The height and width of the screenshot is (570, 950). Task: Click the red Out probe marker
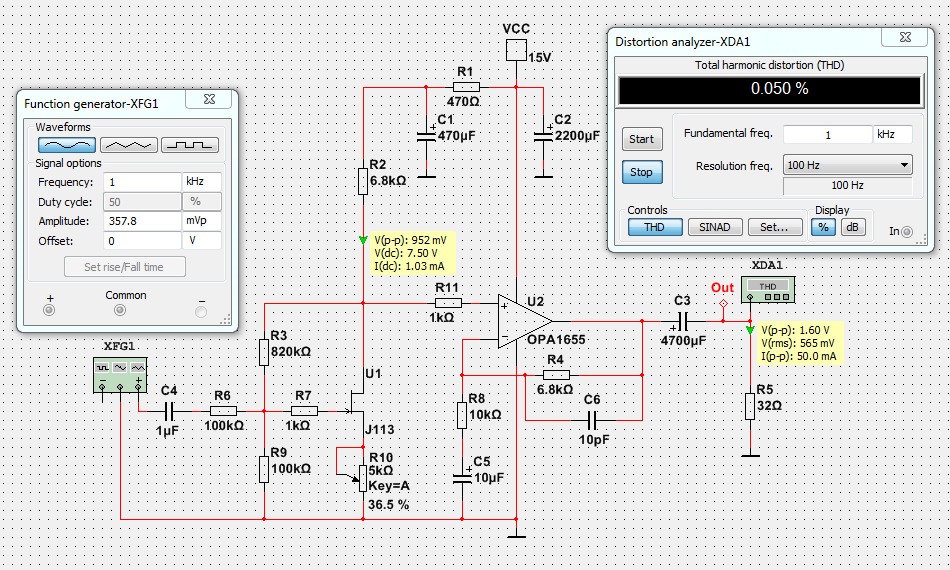click(723, 303)
